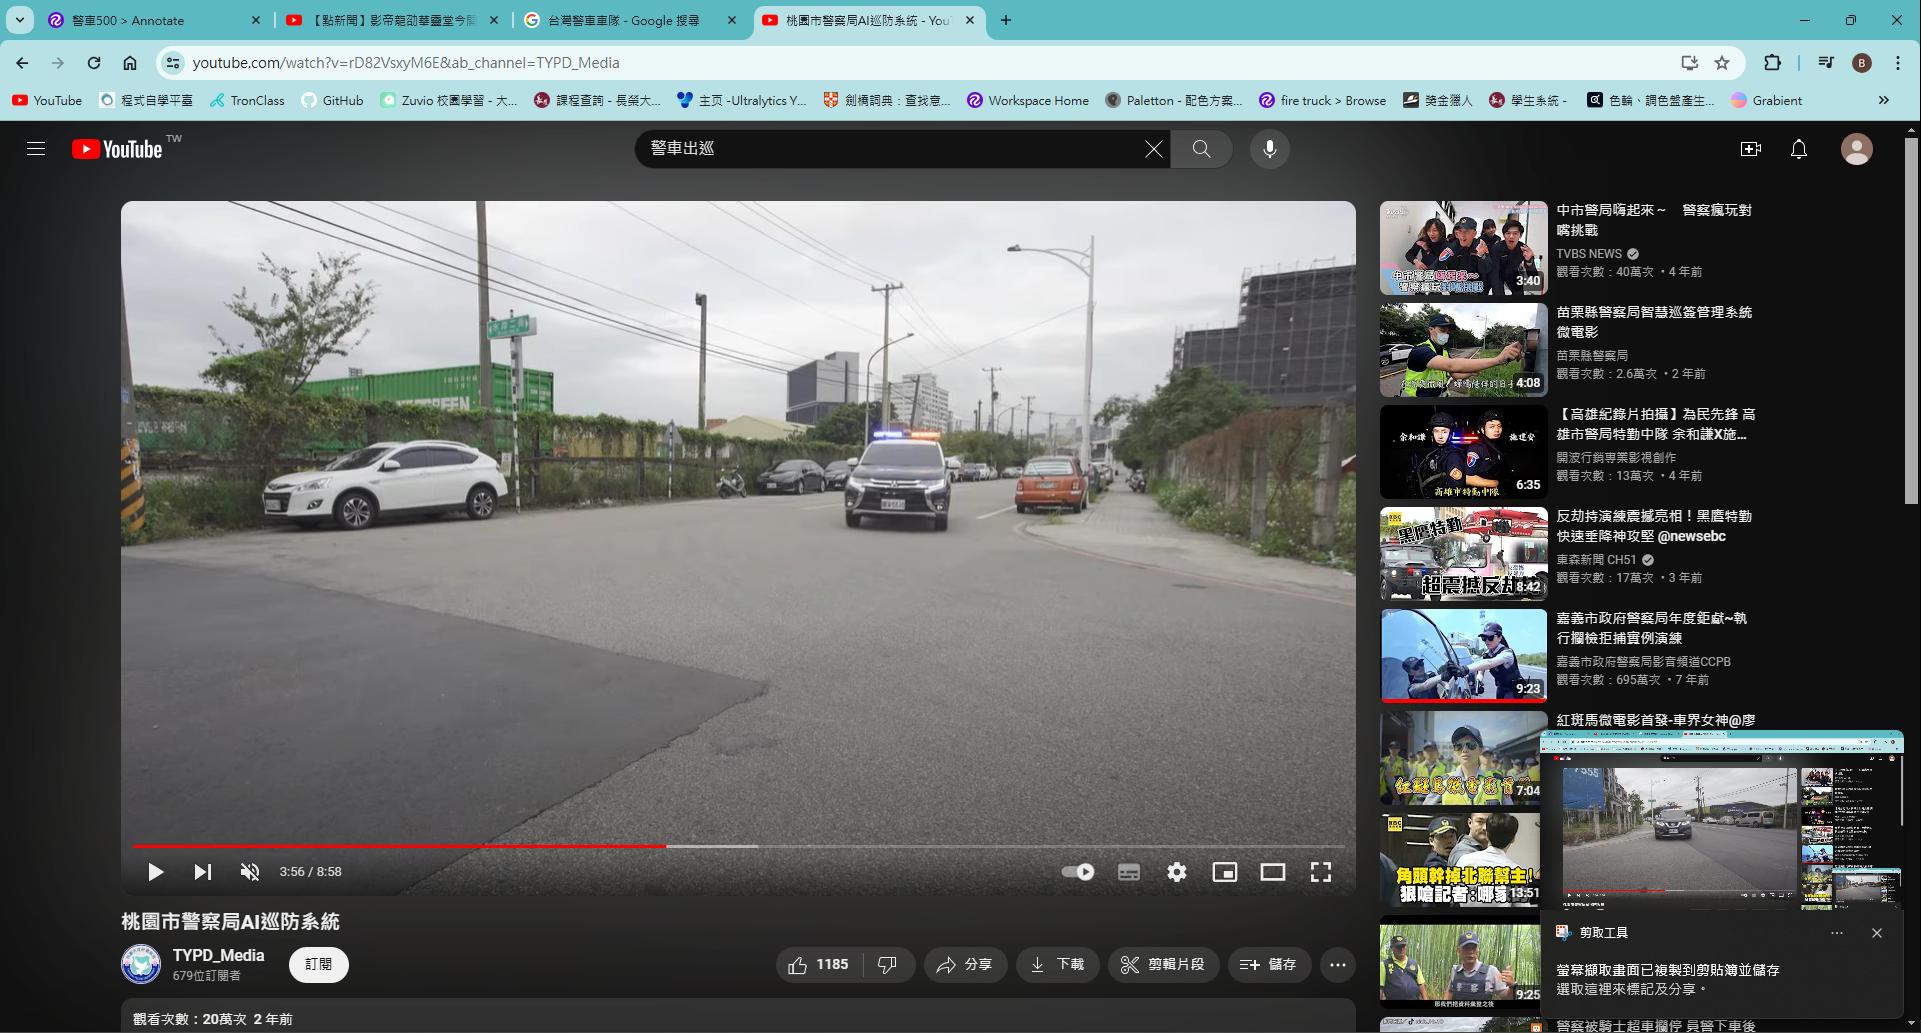
Task: Clear the search box text
Action: tap(1153, 149)
